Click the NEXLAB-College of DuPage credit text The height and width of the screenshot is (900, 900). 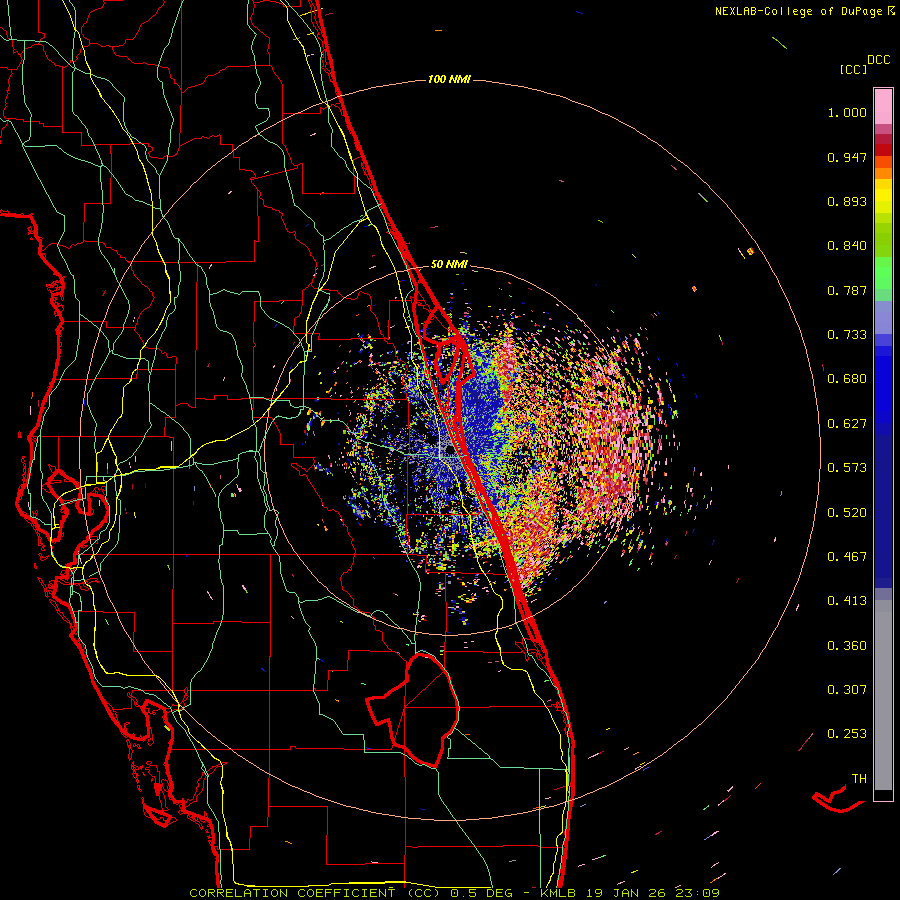point(804,11)
